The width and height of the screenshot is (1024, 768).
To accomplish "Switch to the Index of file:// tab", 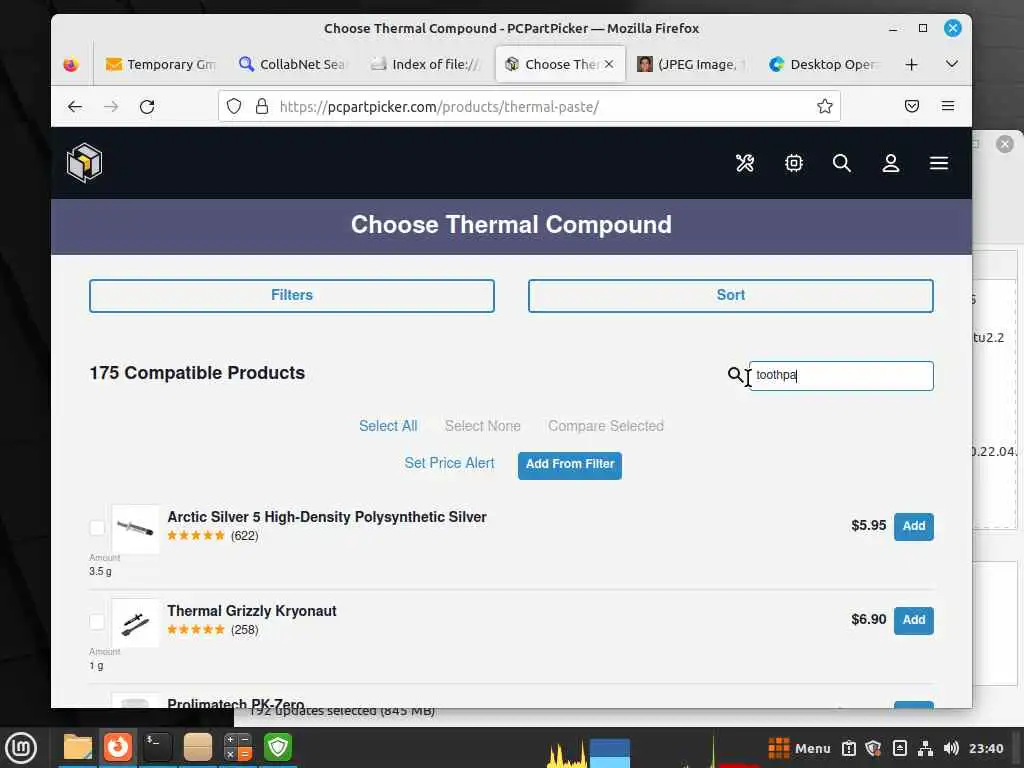I will (426, 64).
